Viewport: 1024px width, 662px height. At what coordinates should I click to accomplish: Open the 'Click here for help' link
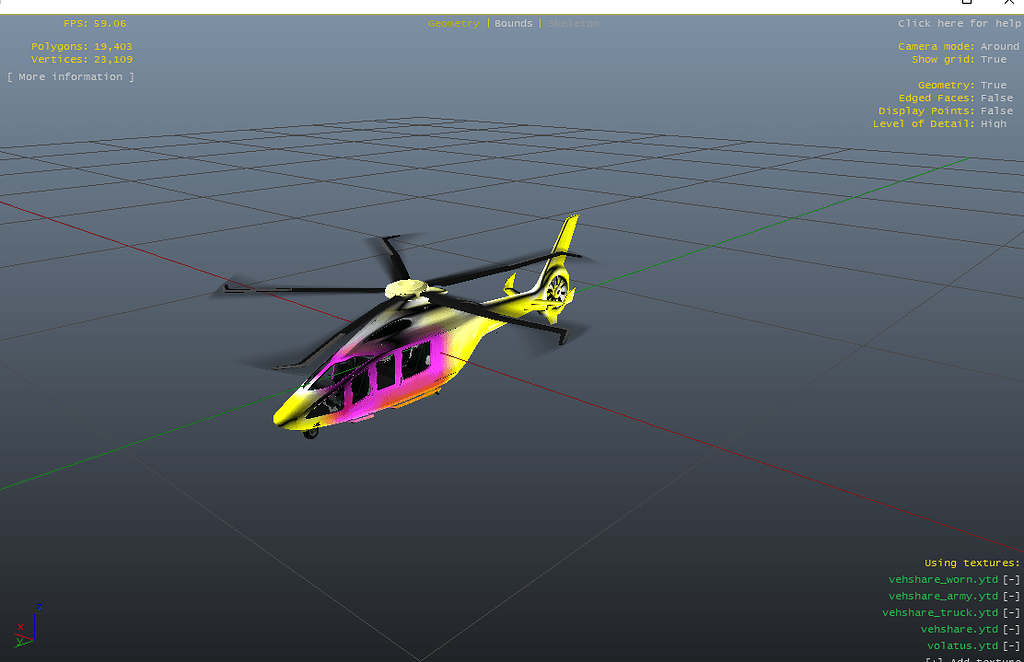pyautogui.click(x=959, y=22)
